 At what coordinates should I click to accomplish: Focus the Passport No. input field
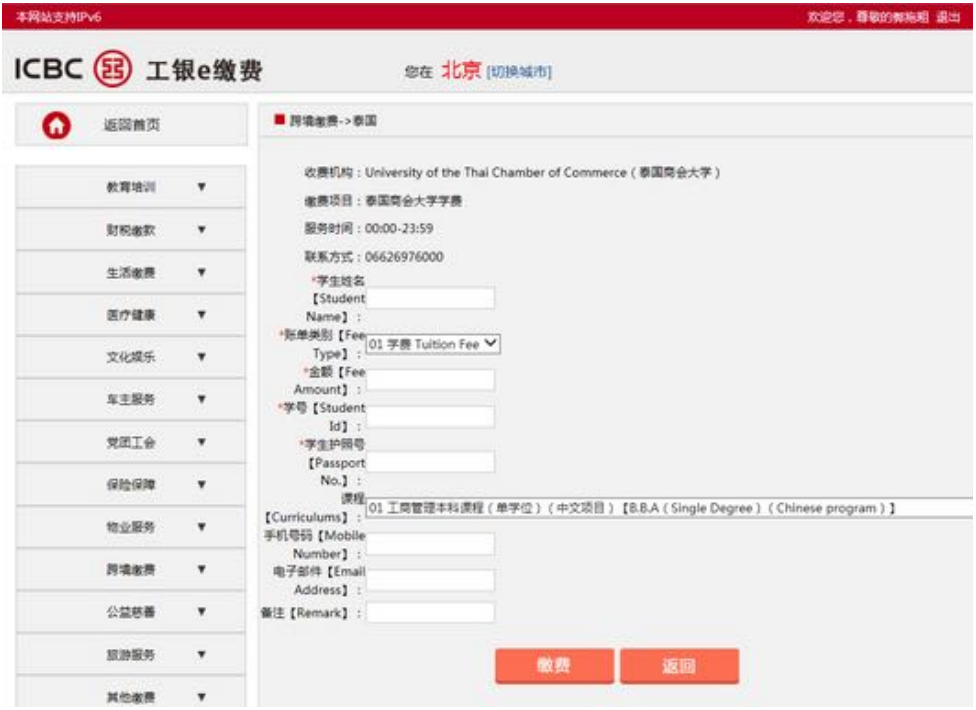pyautogui.click(x=431, y=462)
